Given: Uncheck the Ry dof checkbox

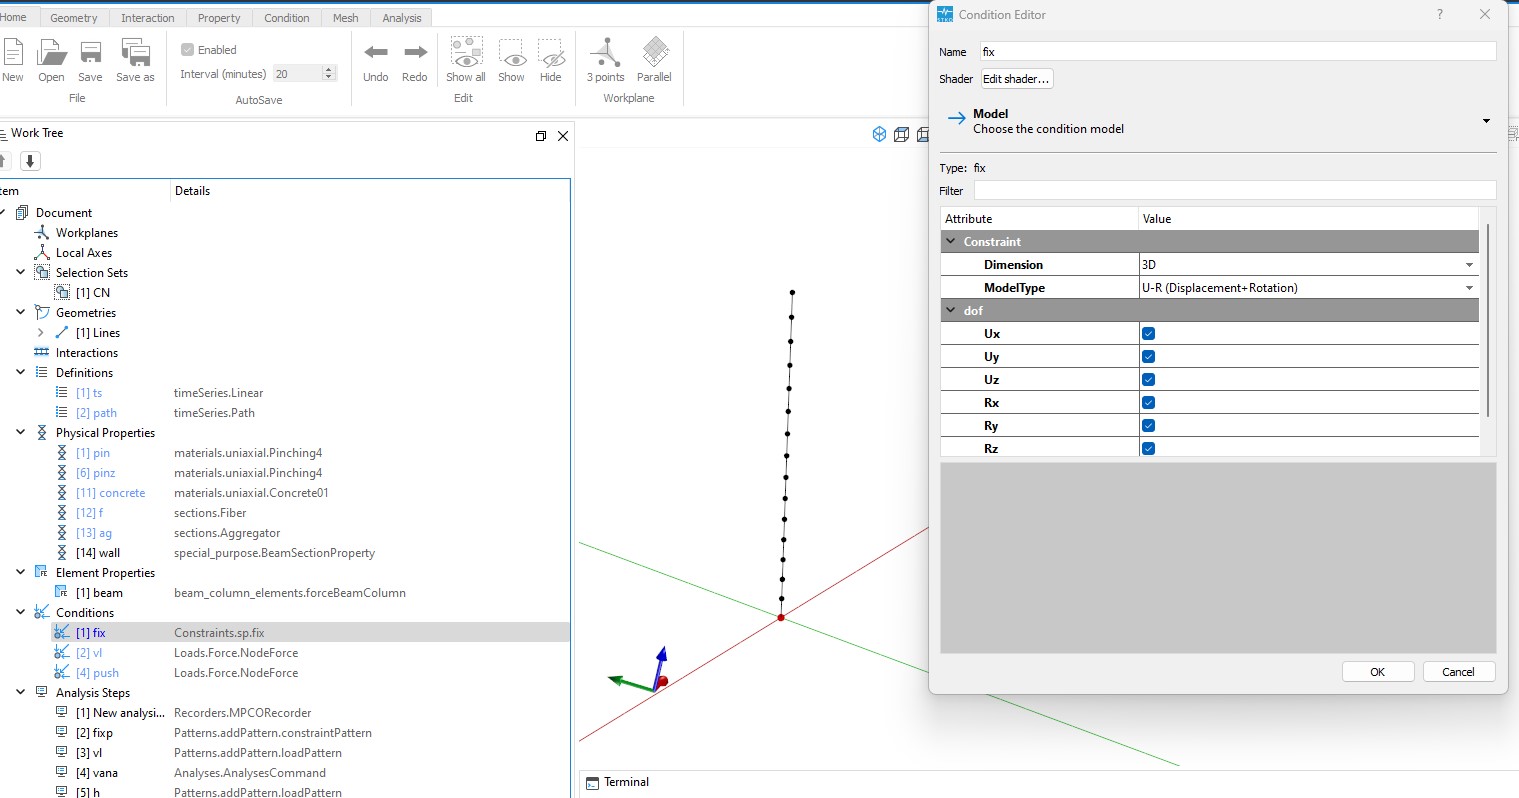Looking at the screenshot, I should 1148,426.
